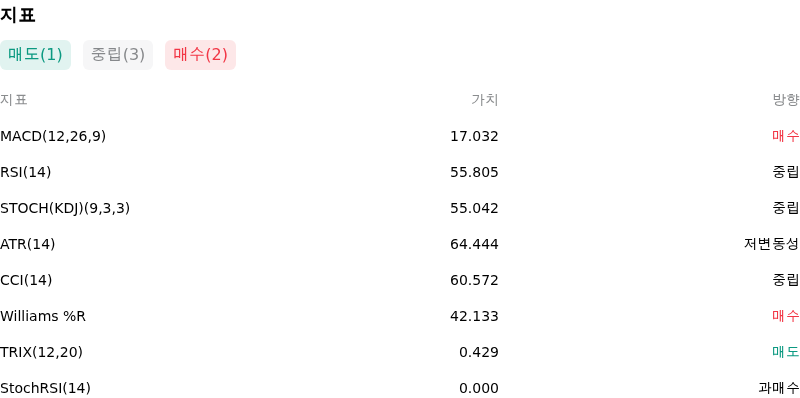Click the red 매수 signal for Williams %R
Viewport: 800px width, 398px height.
[786, 316]
